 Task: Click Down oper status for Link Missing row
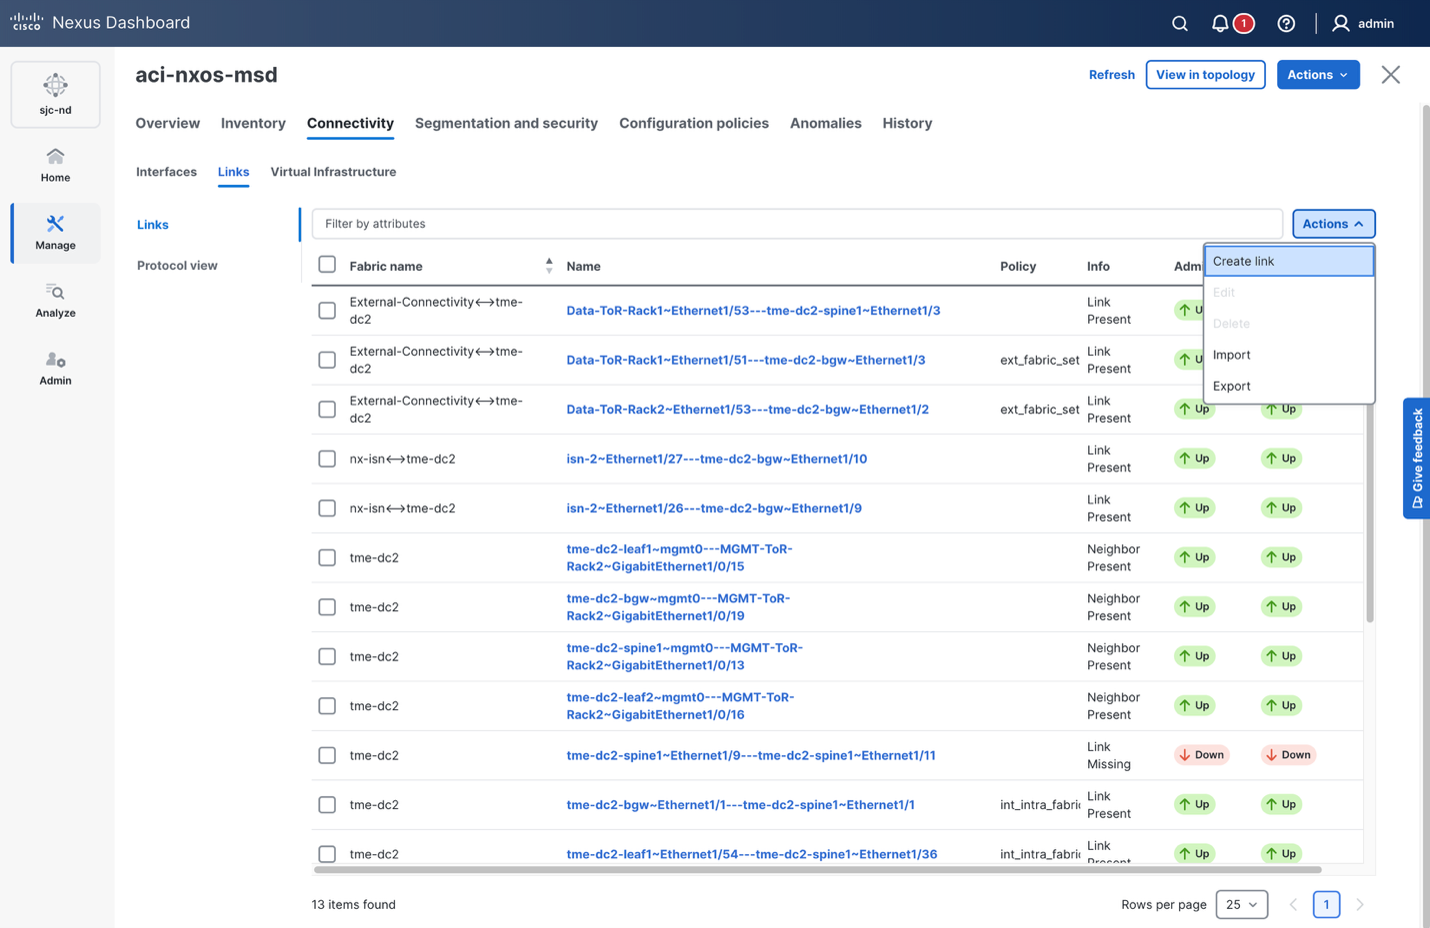[x=1288, y=755]
